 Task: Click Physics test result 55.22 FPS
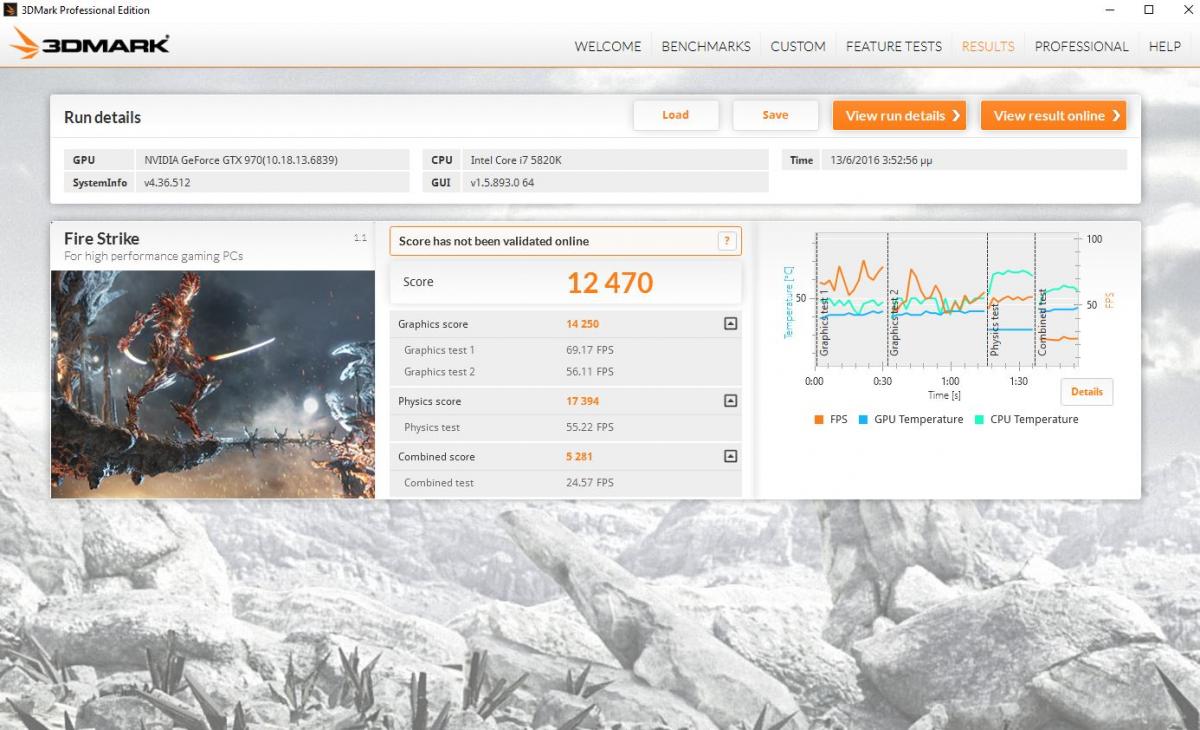[x=590, y=427]
